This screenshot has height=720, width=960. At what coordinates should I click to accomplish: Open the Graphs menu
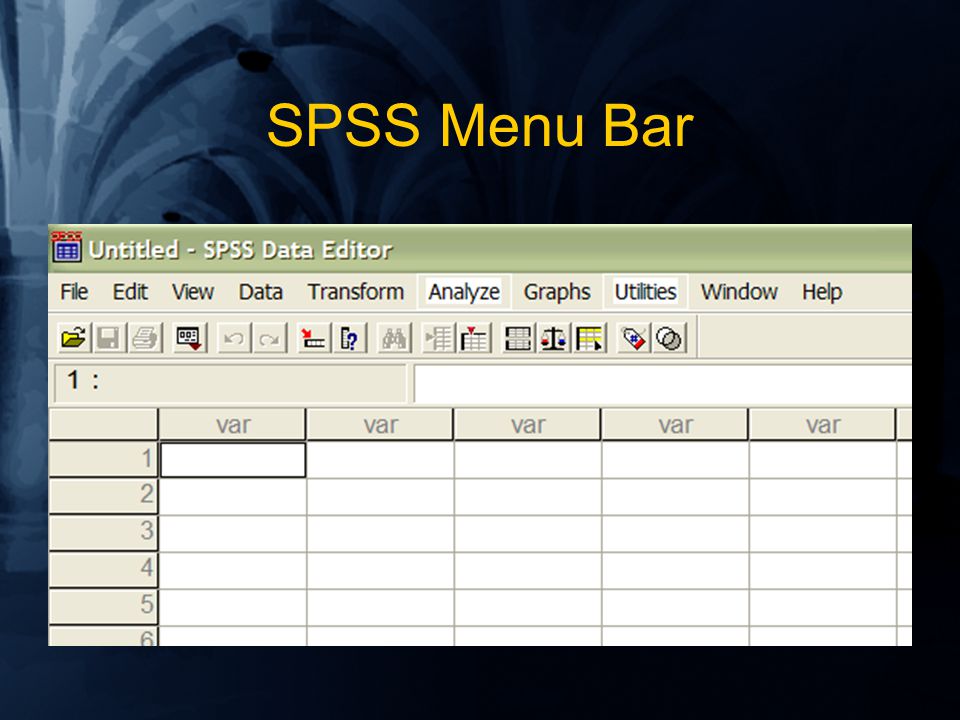pyautogui.click(x=557, y=292)
